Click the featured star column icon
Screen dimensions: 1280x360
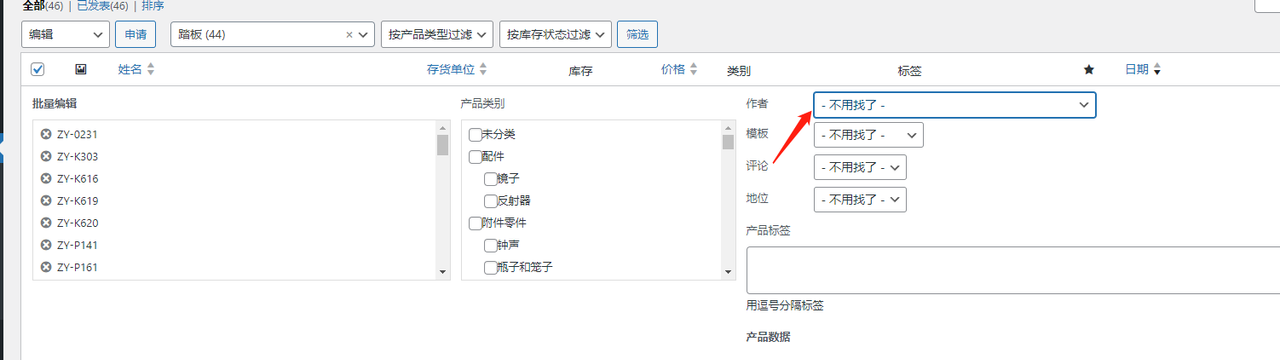click(x=1089, y=70)
